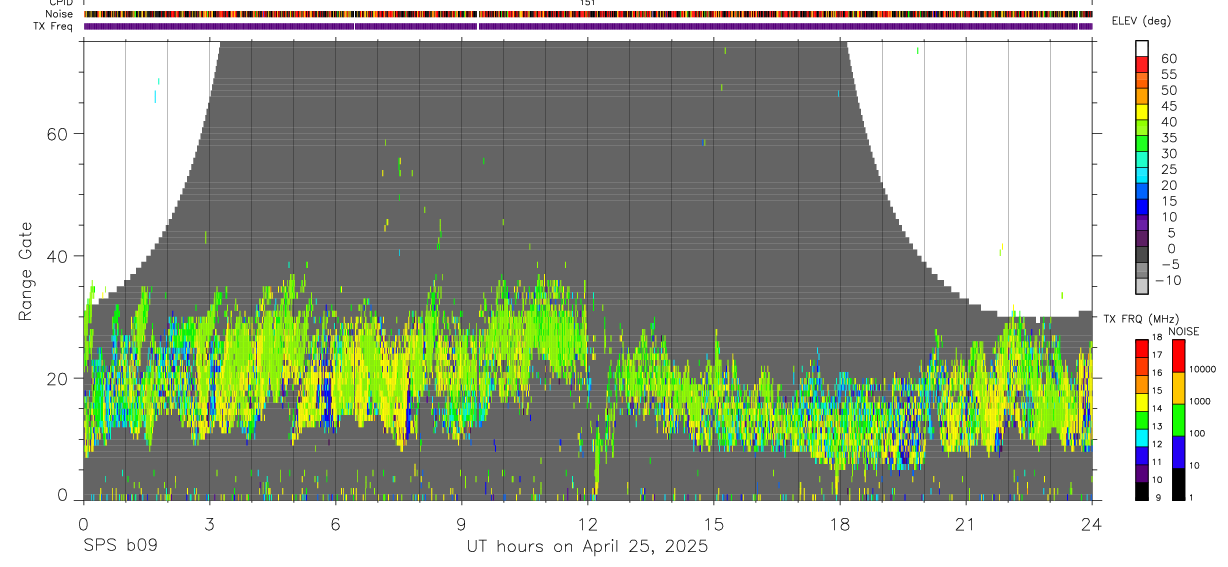1228x567 pixels.
Task: Click the range gate 40 axis label
Action: (x=57, y=256)
